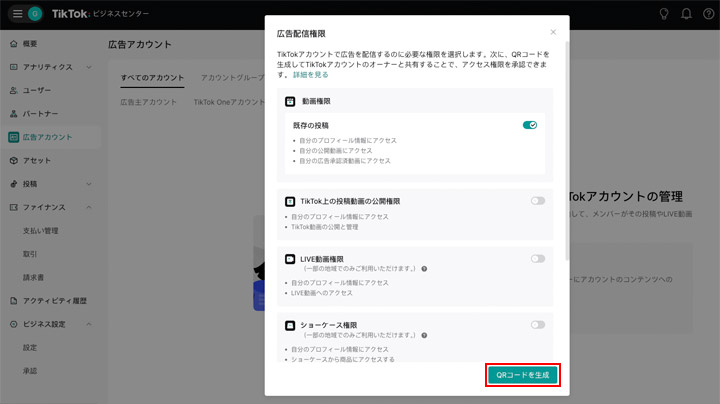Click the 広告アカウント page heading

[x=140, y=45]
